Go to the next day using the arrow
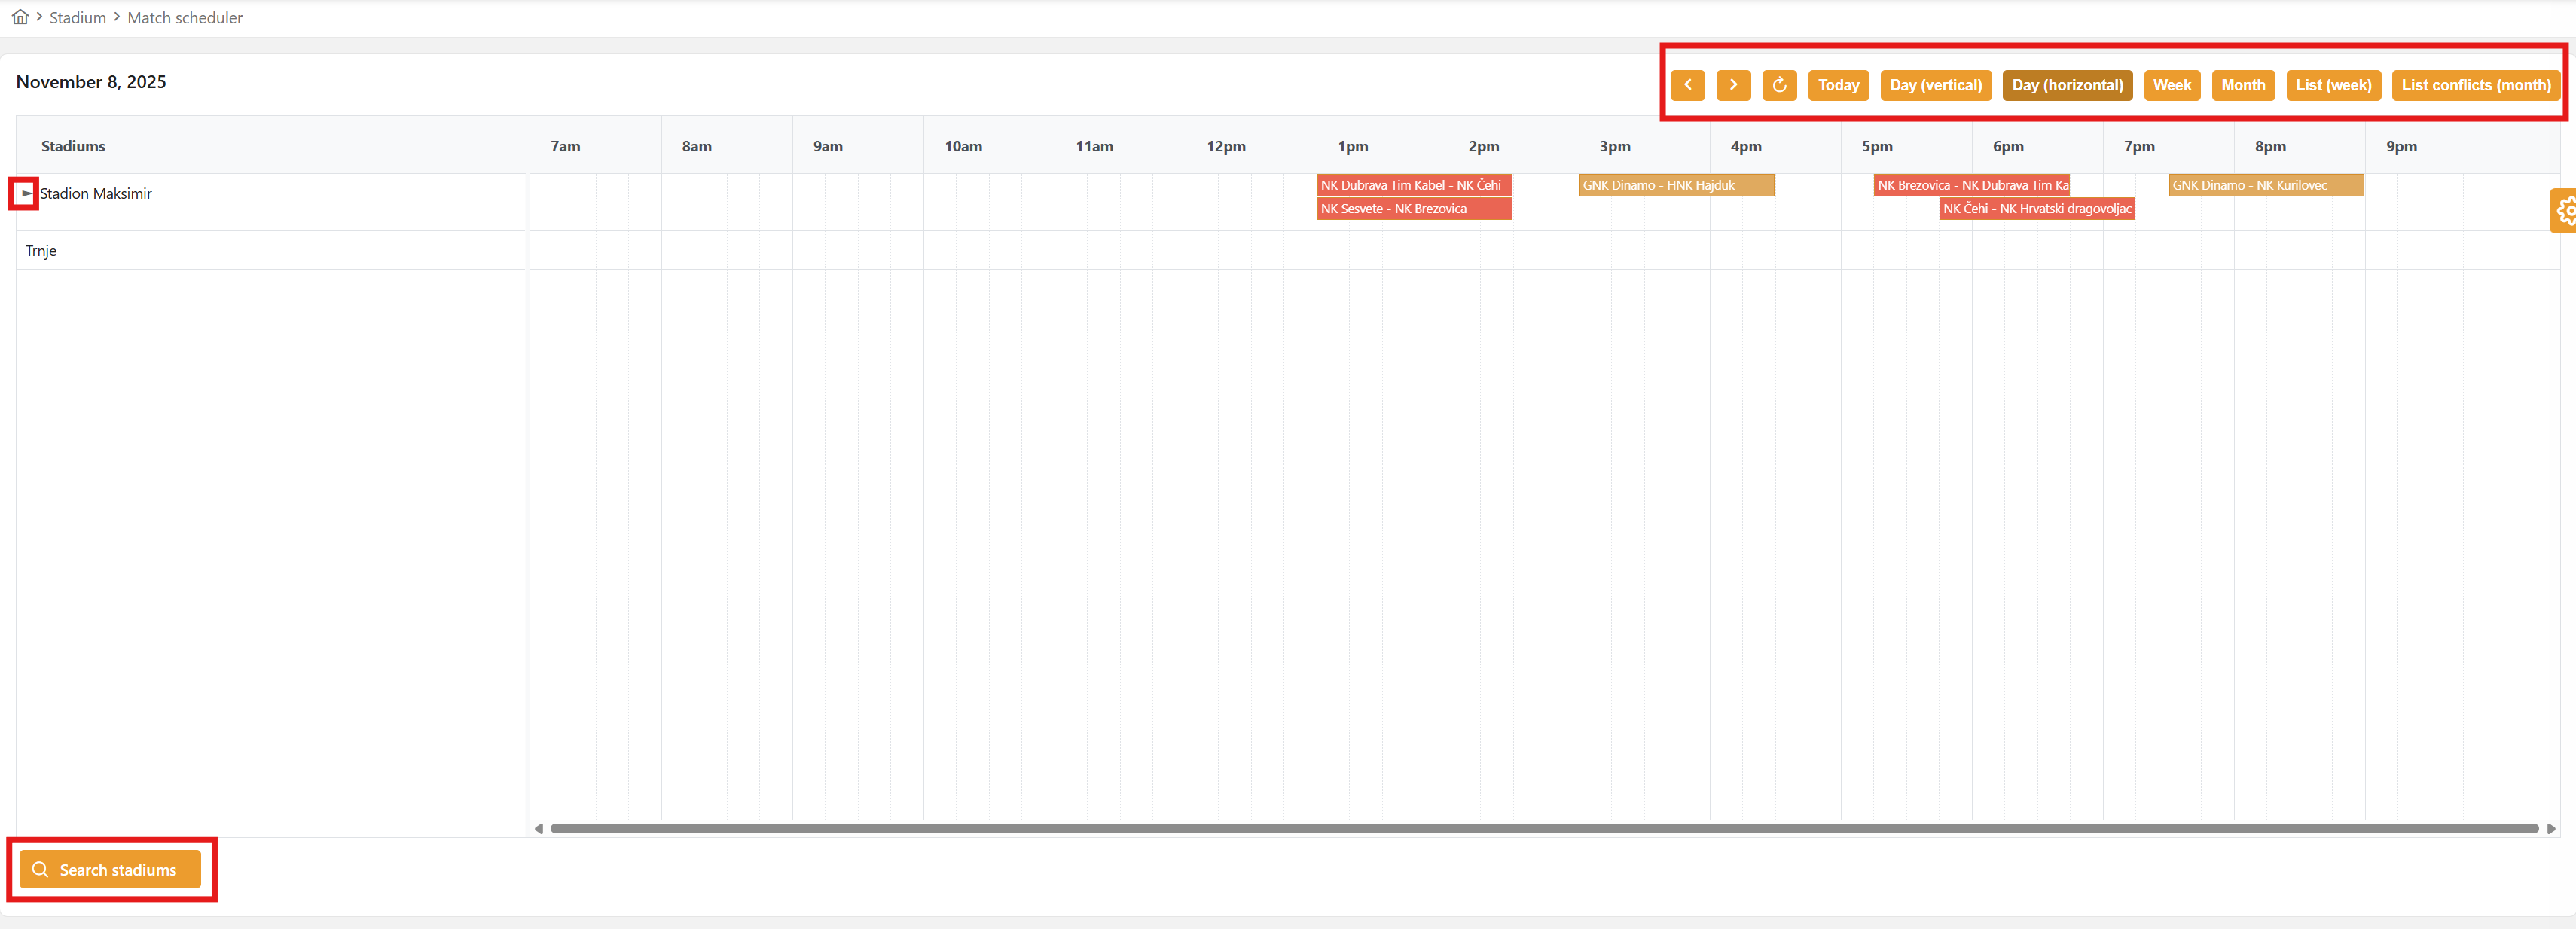The image size is (2576, 929). pyautogui.click(x=1733, y=85)
